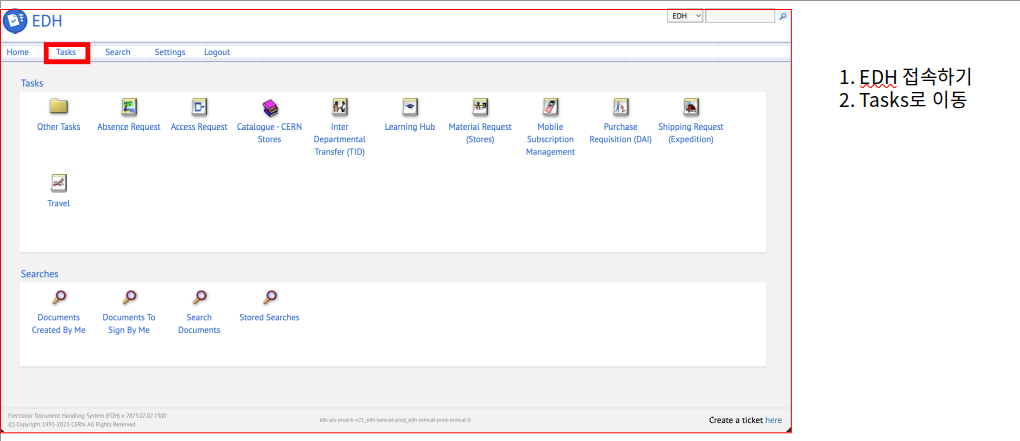Select the Catalogue - CERN Stores books icon
The image size is (1020, 441).
point(269,107)
